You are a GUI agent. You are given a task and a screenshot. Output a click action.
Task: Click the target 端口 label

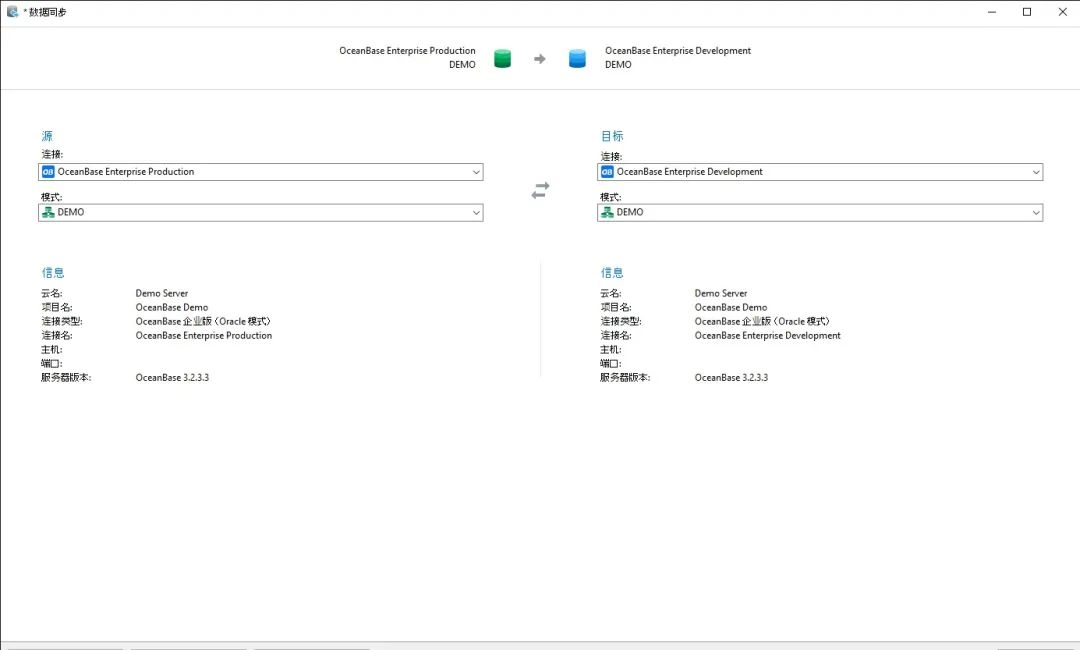point(611,364)
